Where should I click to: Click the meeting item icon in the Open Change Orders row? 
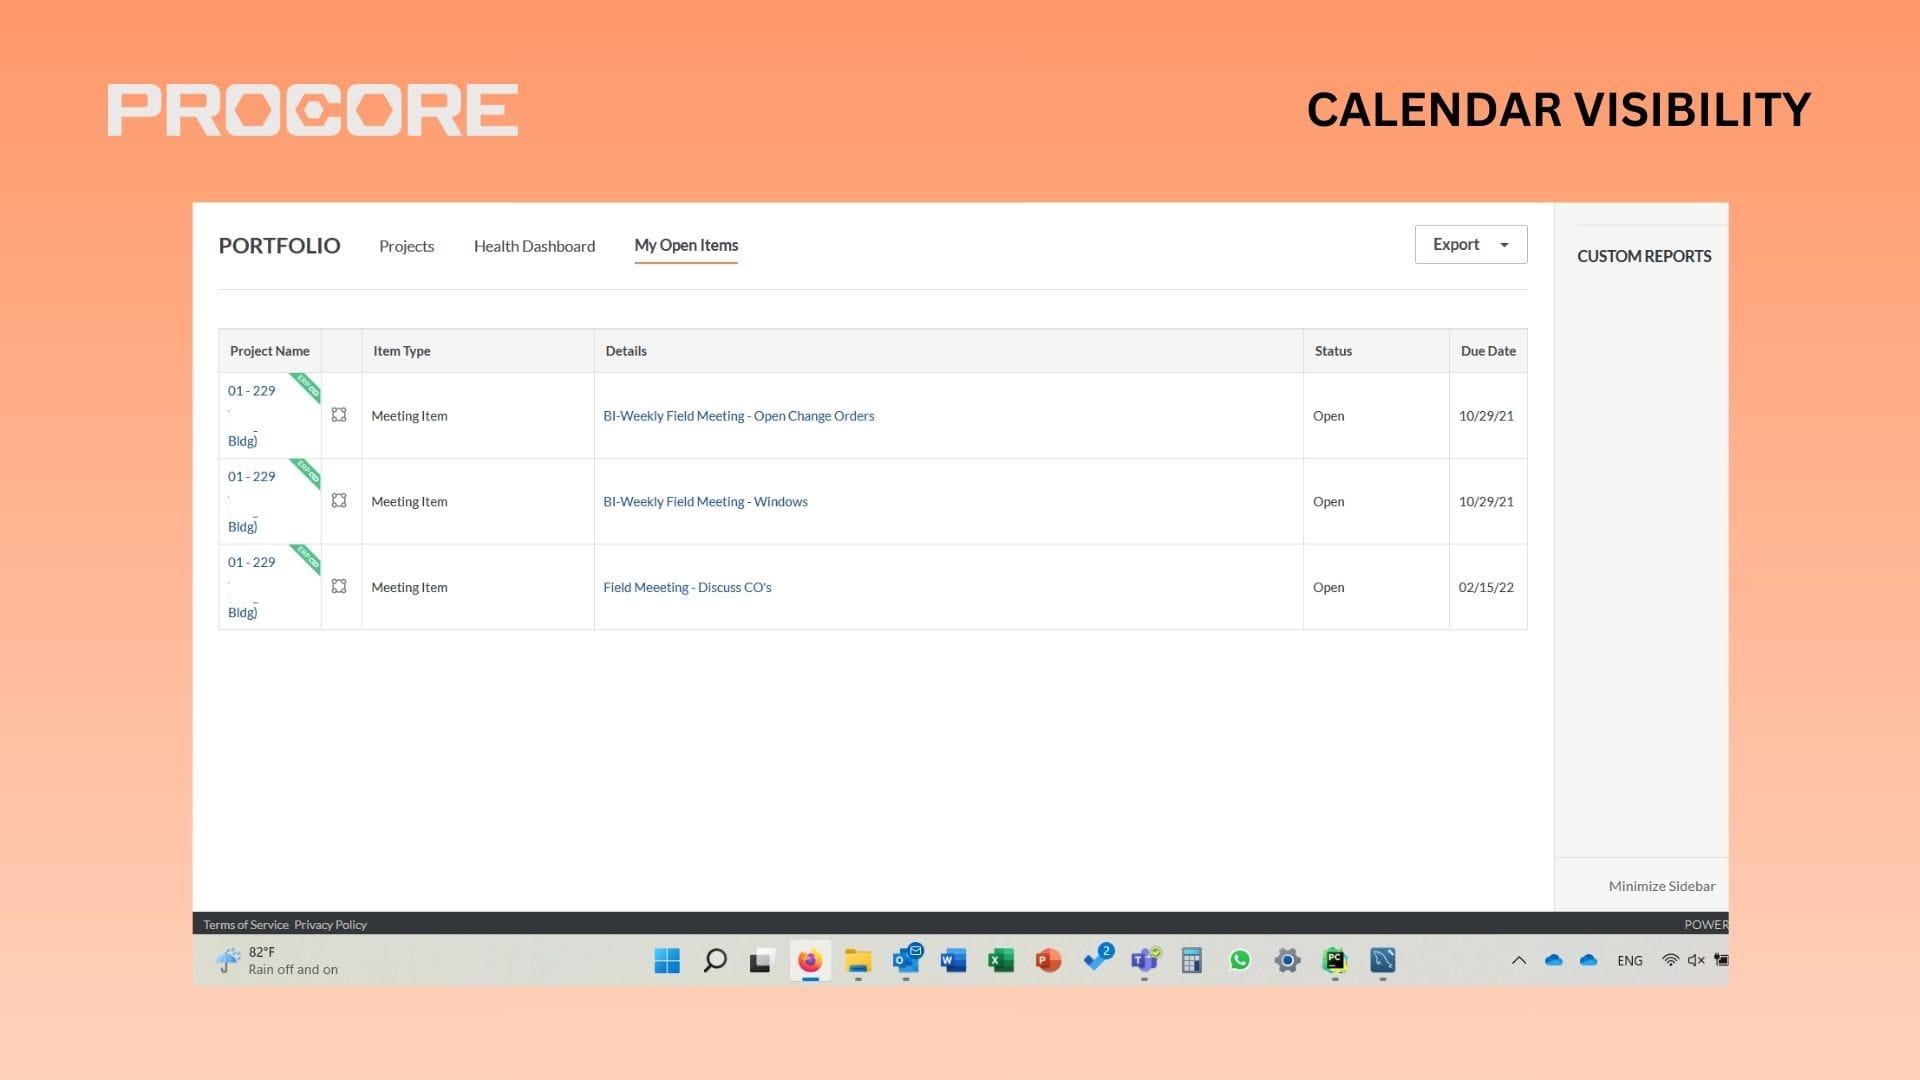[339, 415]
